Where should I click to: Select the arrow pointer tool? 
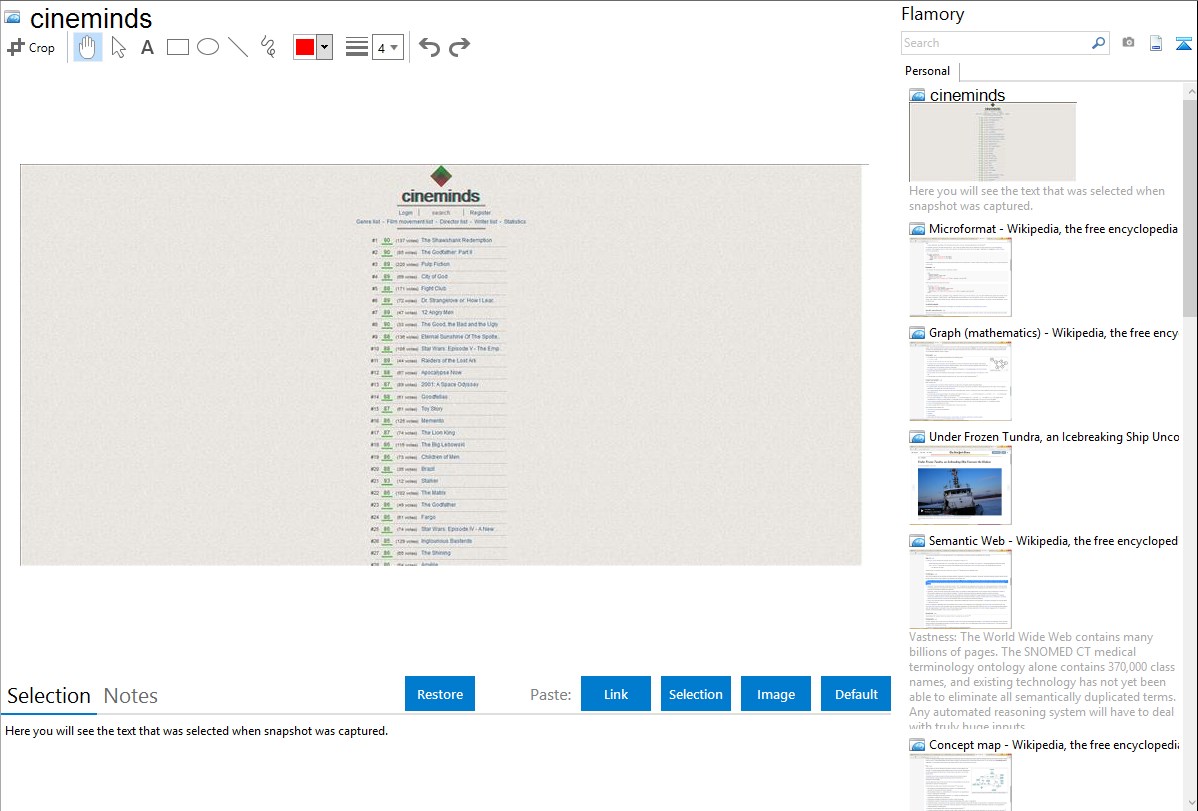coord(118,47)
